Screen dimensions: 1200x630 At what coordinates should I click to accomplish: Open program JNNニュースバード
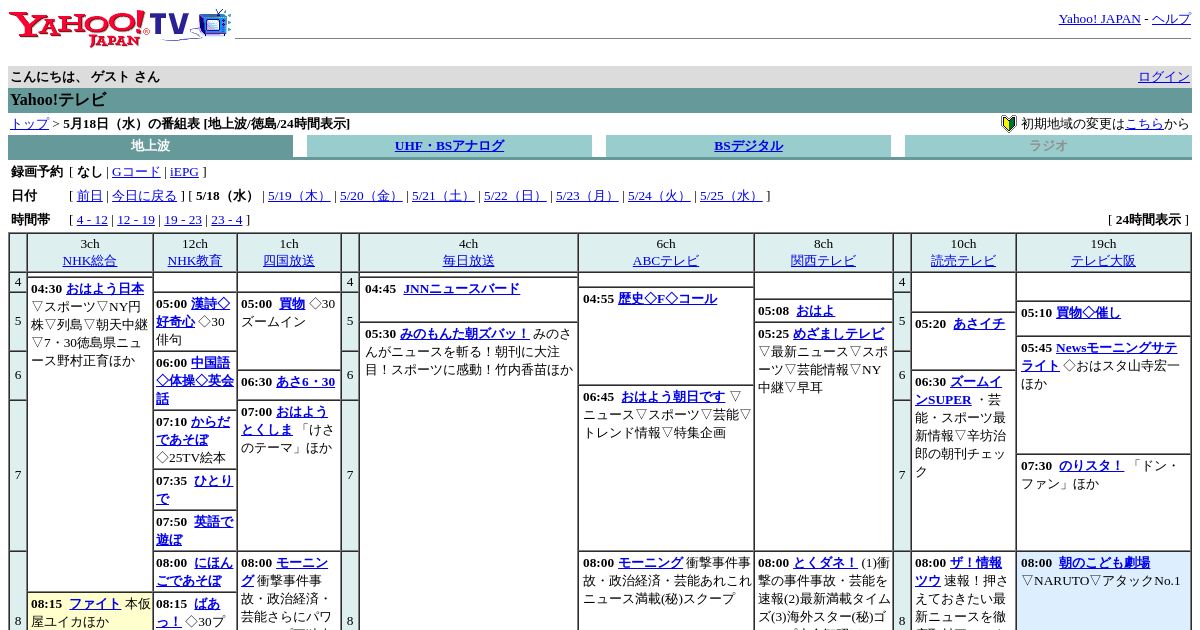pyautogui.click(x=461, y=289)
